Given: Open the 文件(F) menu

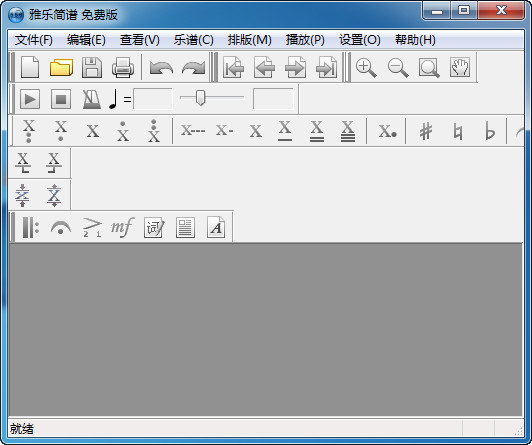Looking at the screenshot, I should click(x=34, y=40).
